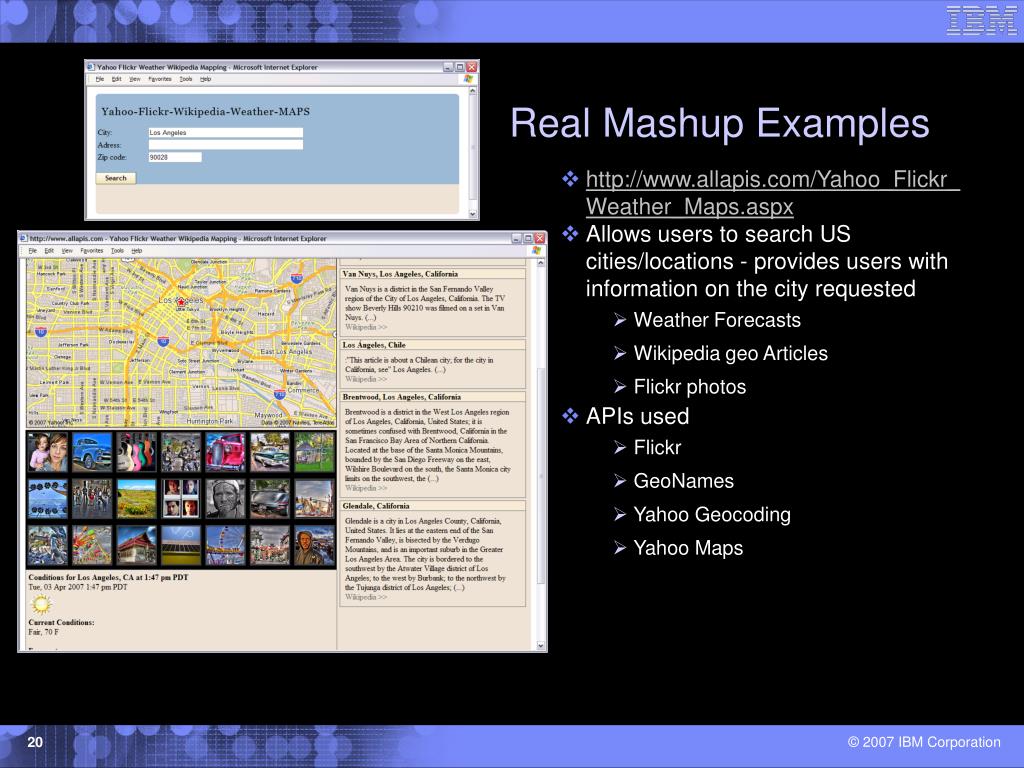Click the heading 'Van Nuys, Los Angeles, California'
Screen dimensions: 1024x768
400,274
